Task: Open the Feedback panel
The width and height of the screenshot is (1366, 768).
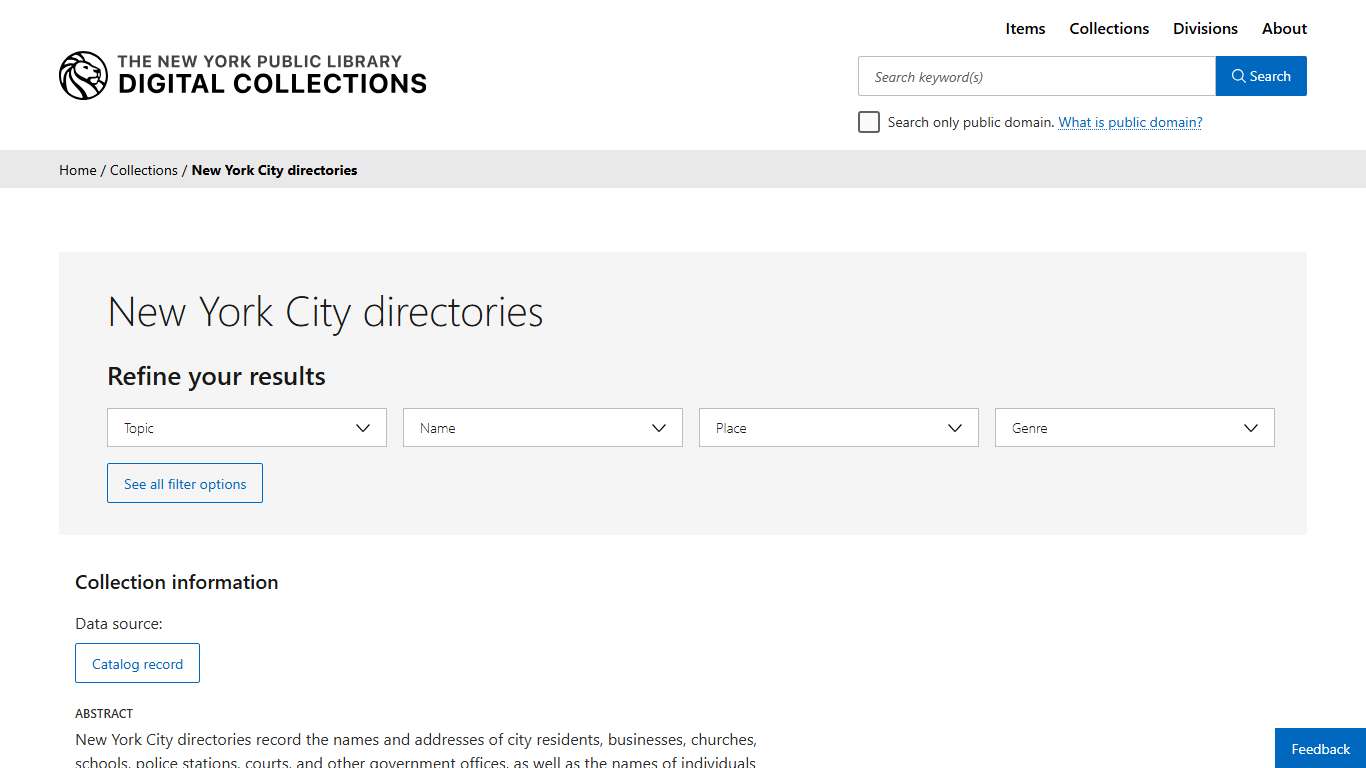Action: [1319, 748]
